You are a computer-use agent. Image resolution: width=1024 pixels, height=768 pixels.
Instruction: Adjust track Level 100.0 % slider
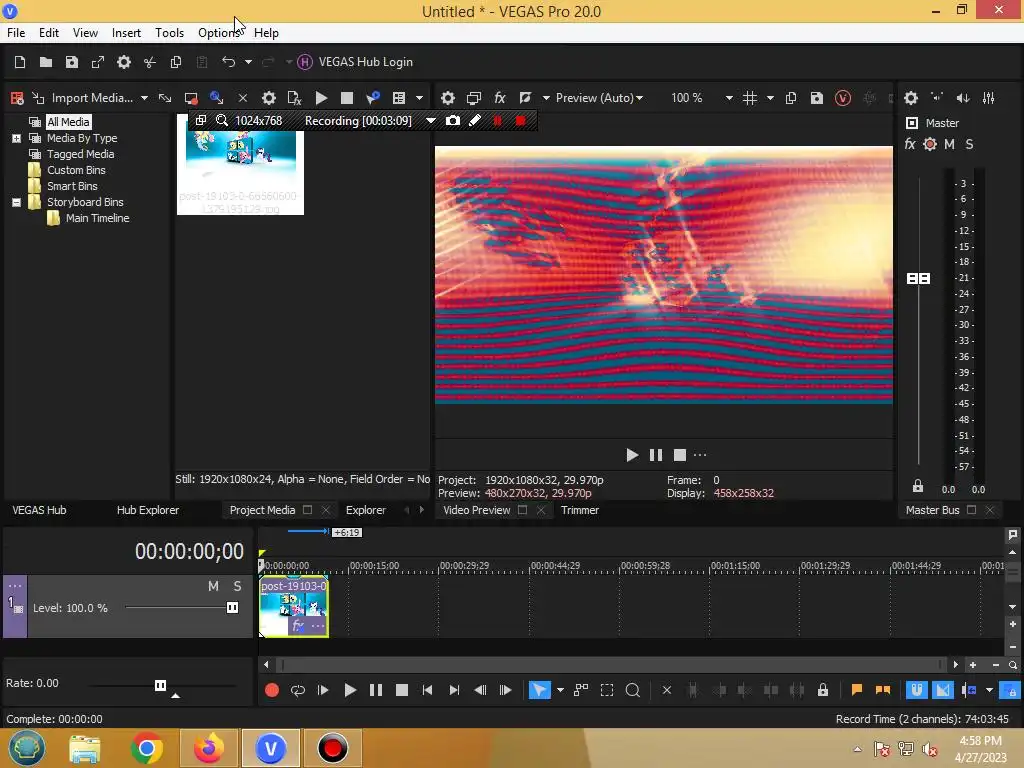coord(232,608)
